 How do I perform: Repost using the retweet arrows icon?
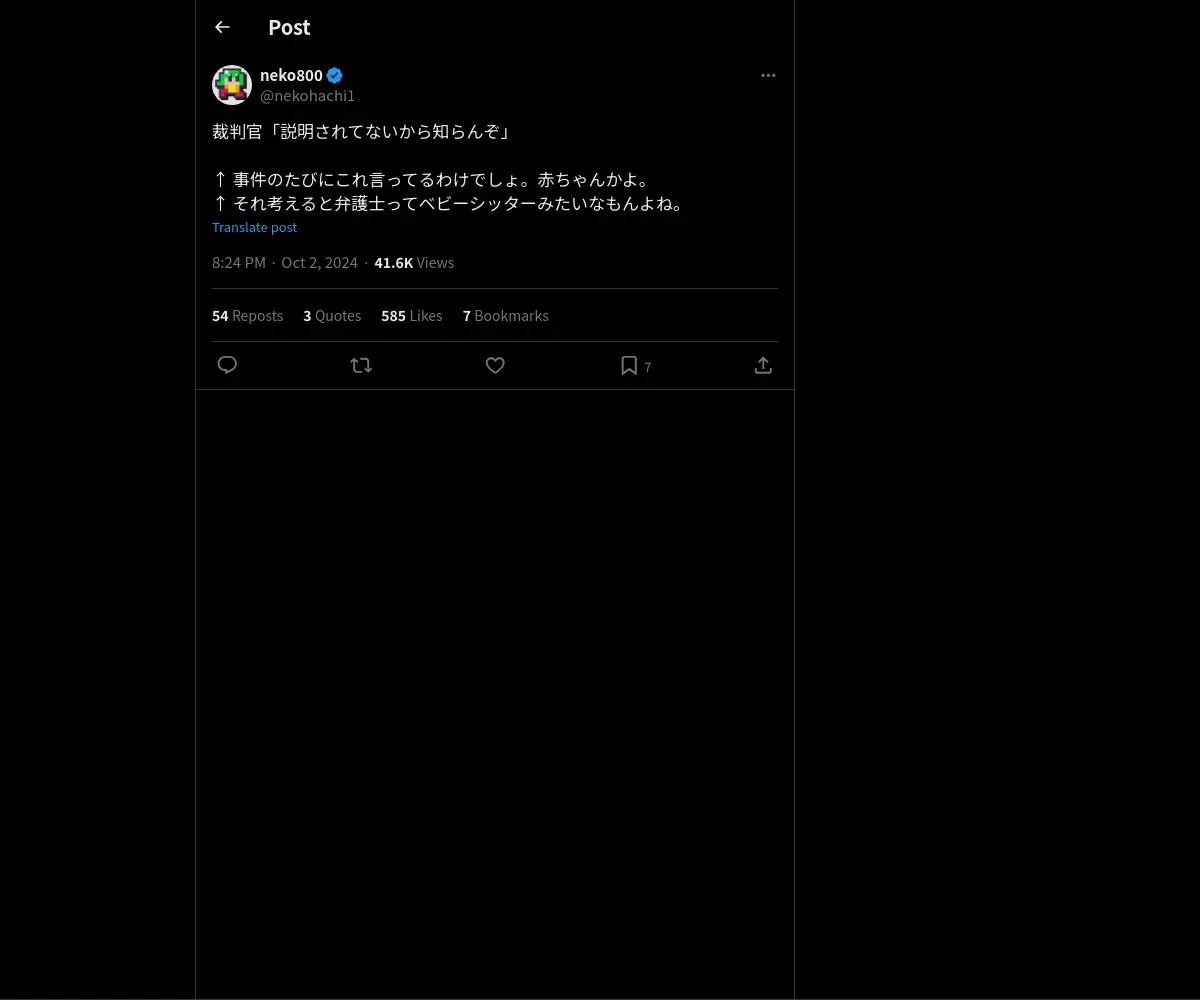(x=361, y=365)
